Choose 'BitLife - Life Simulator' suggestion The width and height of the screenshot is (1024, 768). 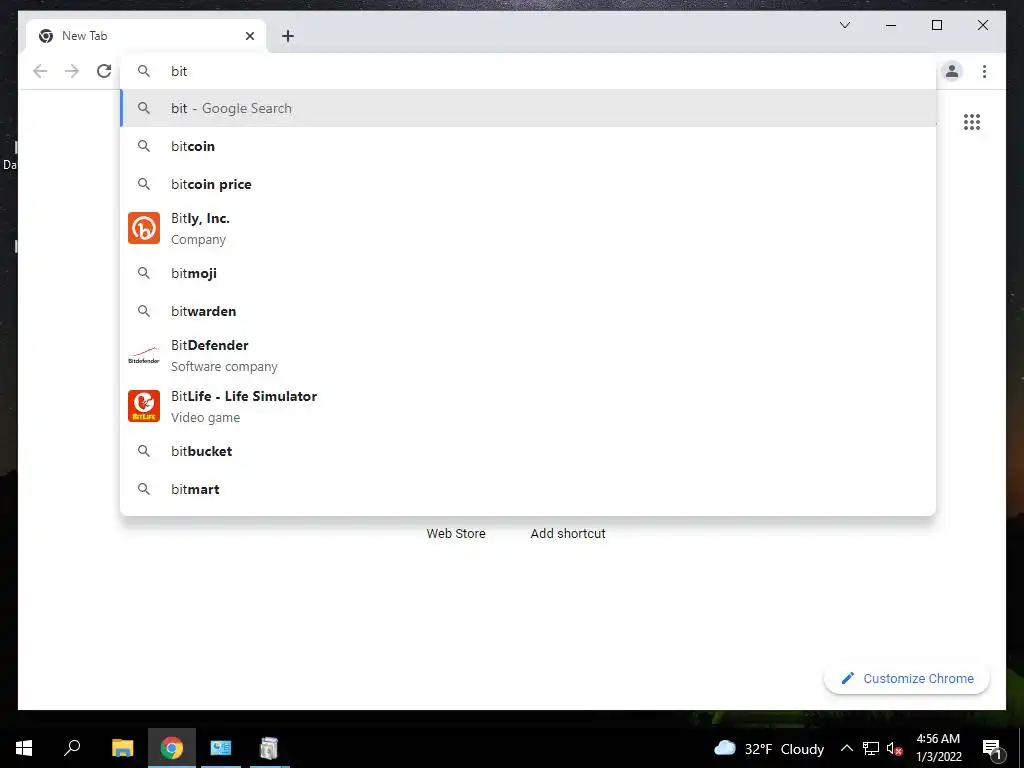(528, 406)
